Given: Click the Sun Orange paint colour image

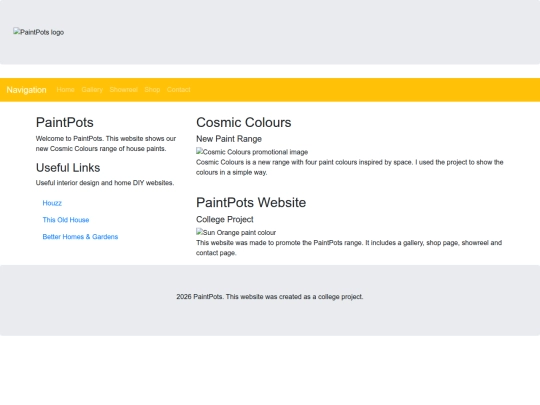Looking at the screenshot, I should pos(236,232).
